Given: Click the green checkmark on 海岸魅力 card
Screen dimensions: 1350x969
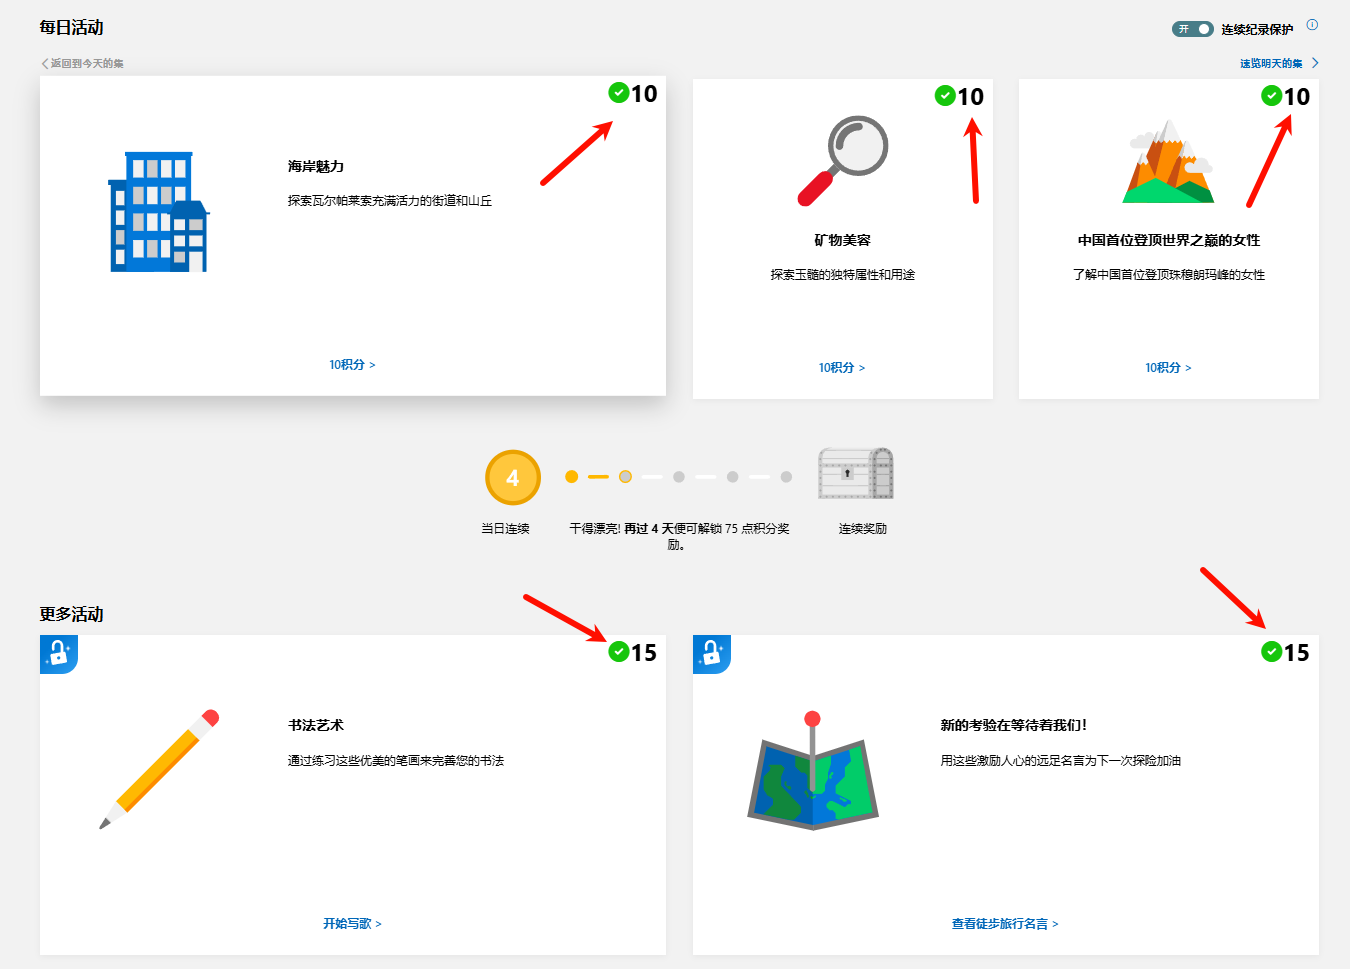Looking at the screenshot, I should point(619,93).
